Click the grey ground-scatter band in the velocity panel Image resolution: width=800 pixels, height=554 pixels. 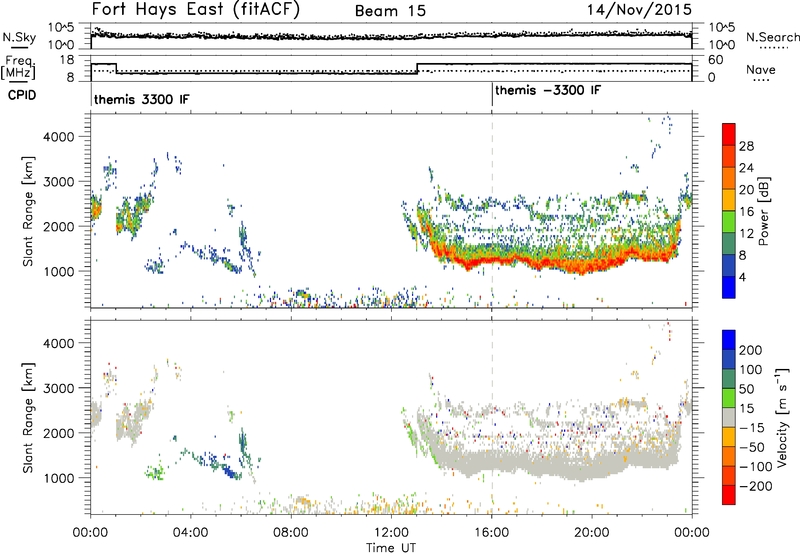tap(556, 464)
